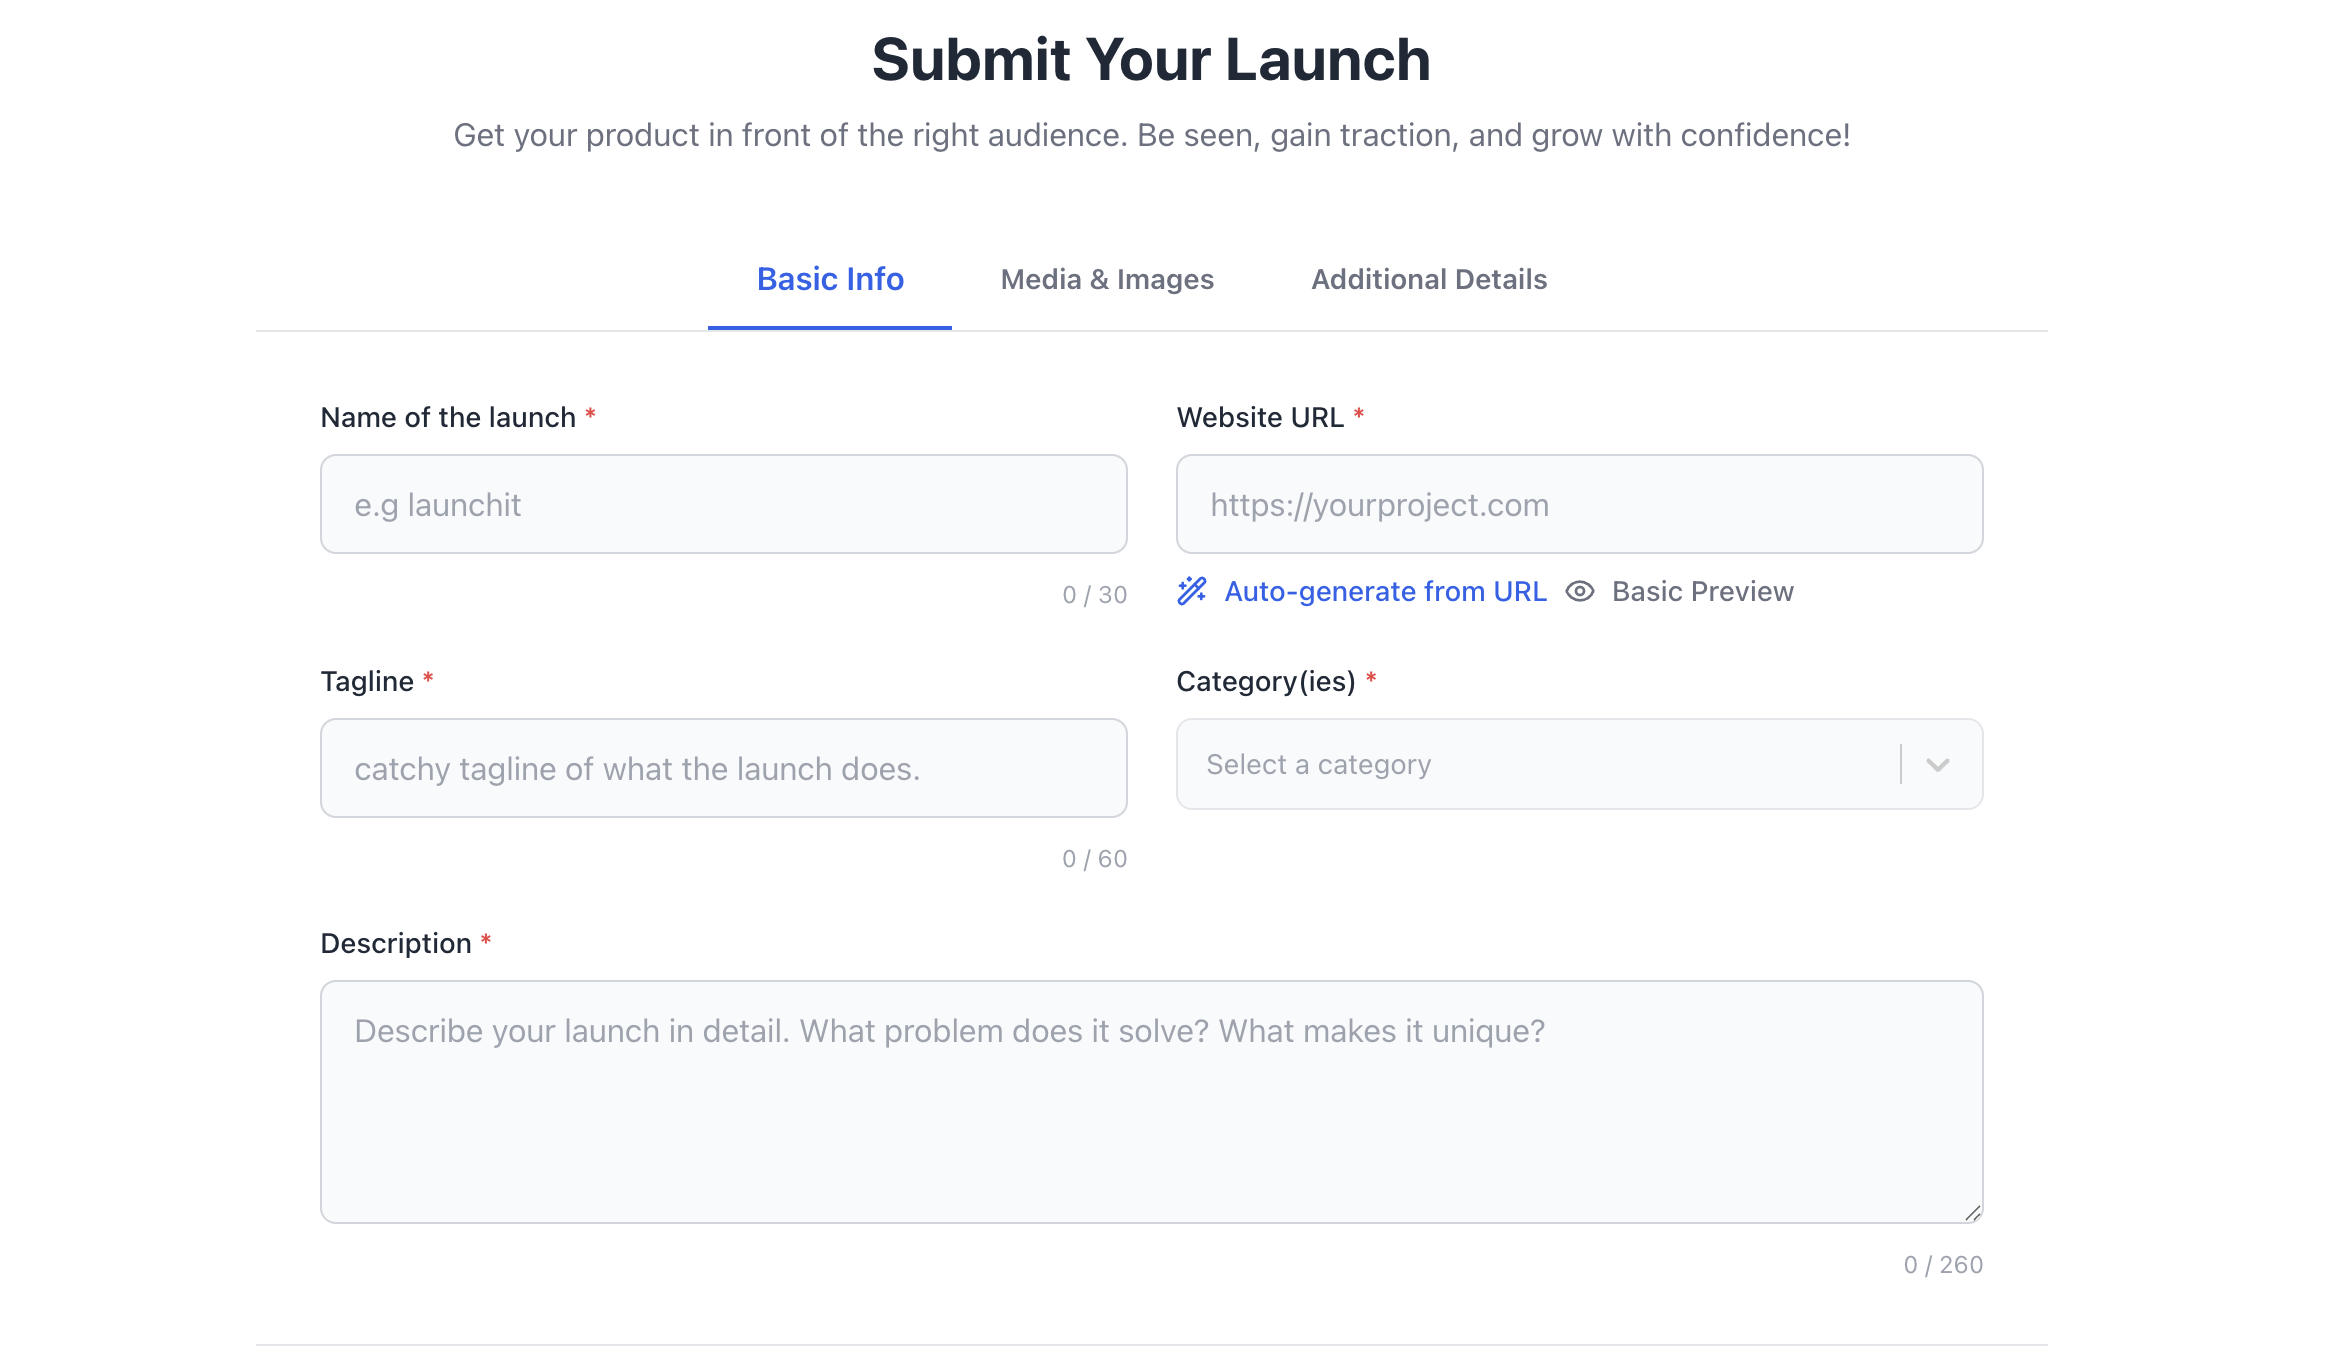Click the 0 / 260 character counter
Image resolution: width=2330 pixels, height=1348 pixels.
coord(1942,1265)
